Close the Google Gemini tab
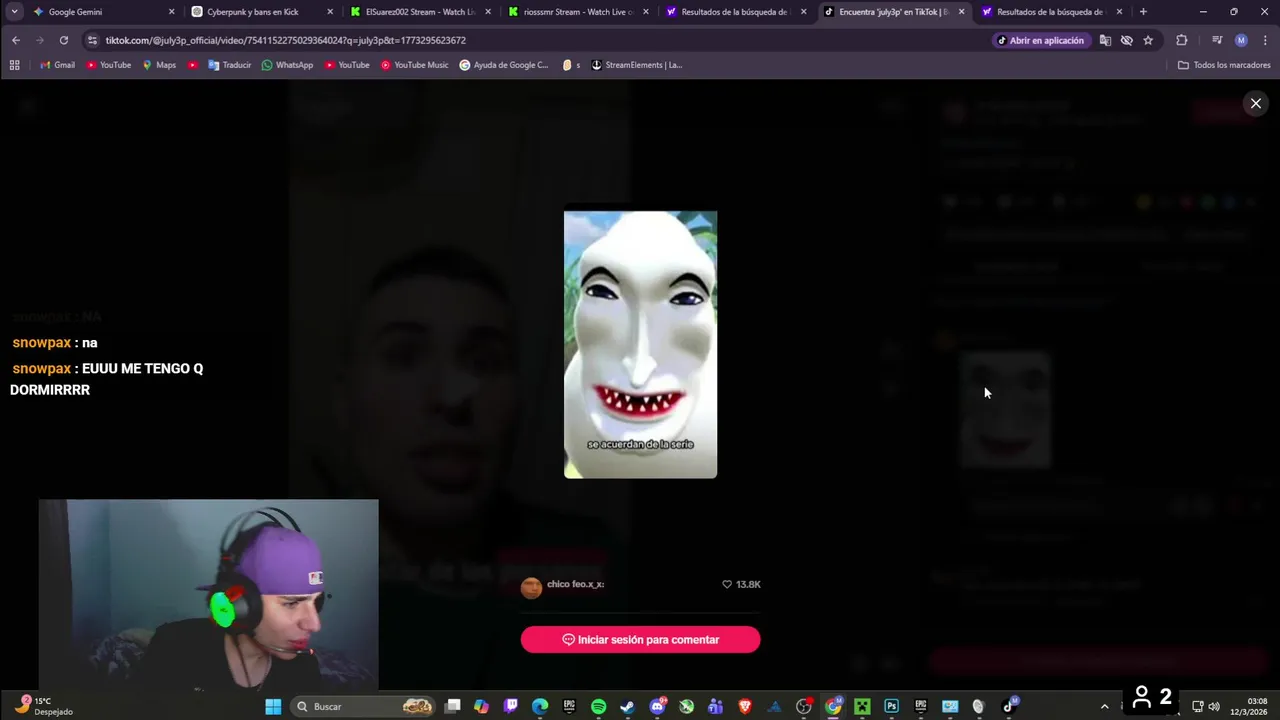This screenshot has width=1280, height=720. tap(172, 12)
